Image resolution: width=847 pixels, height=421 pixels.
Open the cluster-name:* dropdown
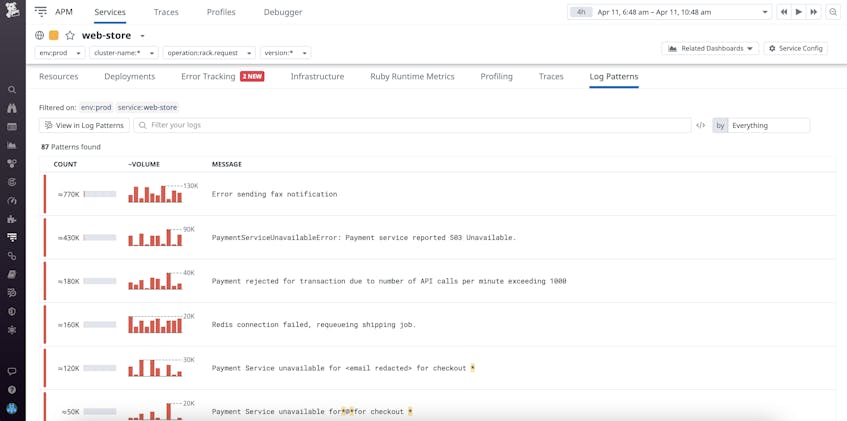point(124,53)
